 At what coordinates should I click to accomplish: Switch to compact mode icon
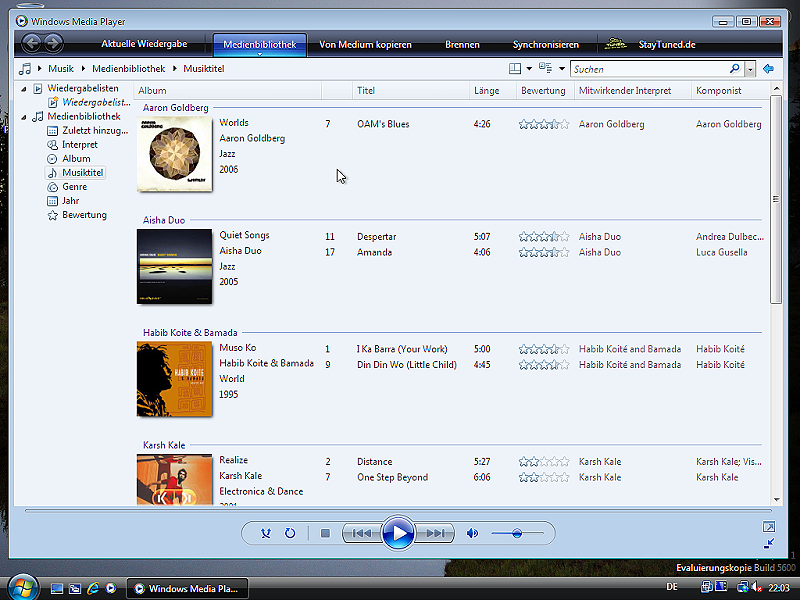[x=768, y=543]
